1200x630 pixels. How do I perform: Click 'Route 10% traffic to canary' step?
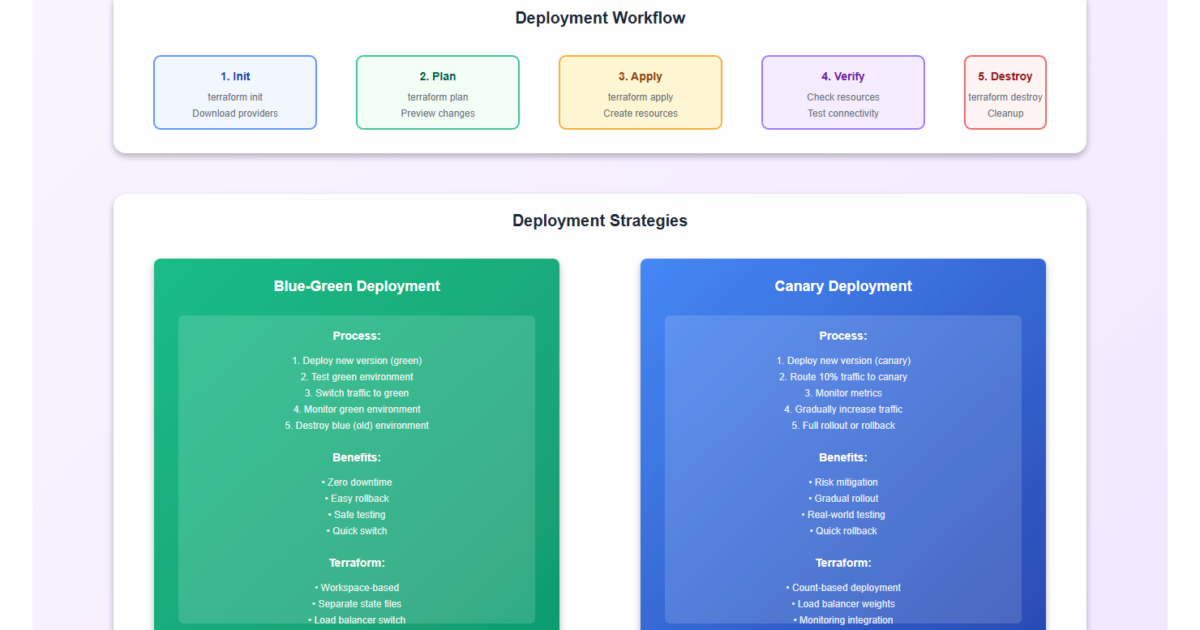[x=843, y=377]
